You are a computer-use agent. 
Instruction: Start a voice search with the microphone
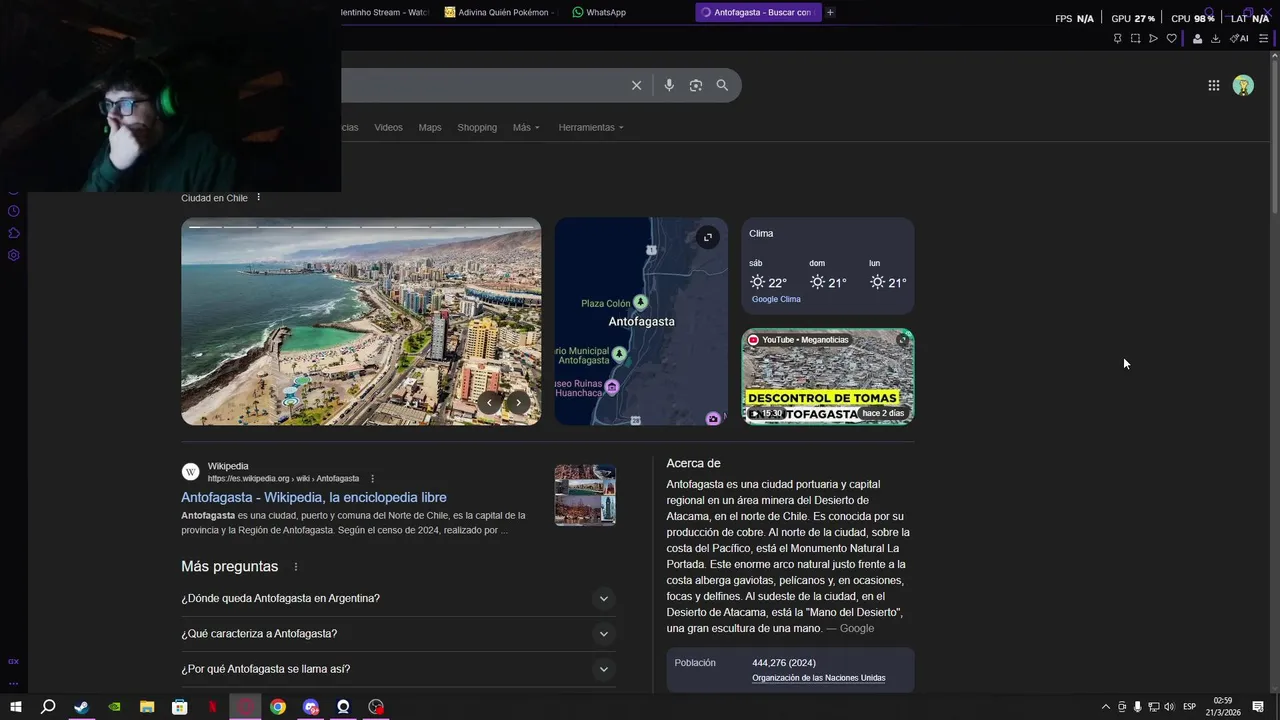pos(669,85)
